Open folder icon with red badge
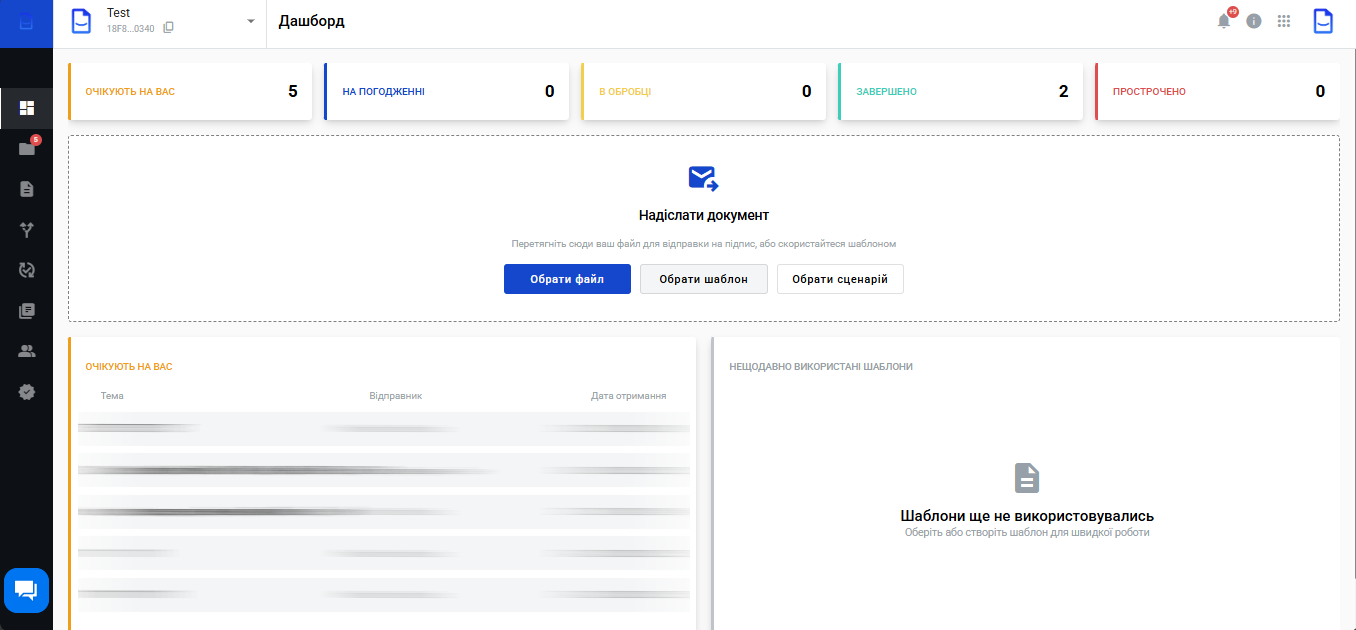This screenshot has width=1356, height=630. (27, 148)
